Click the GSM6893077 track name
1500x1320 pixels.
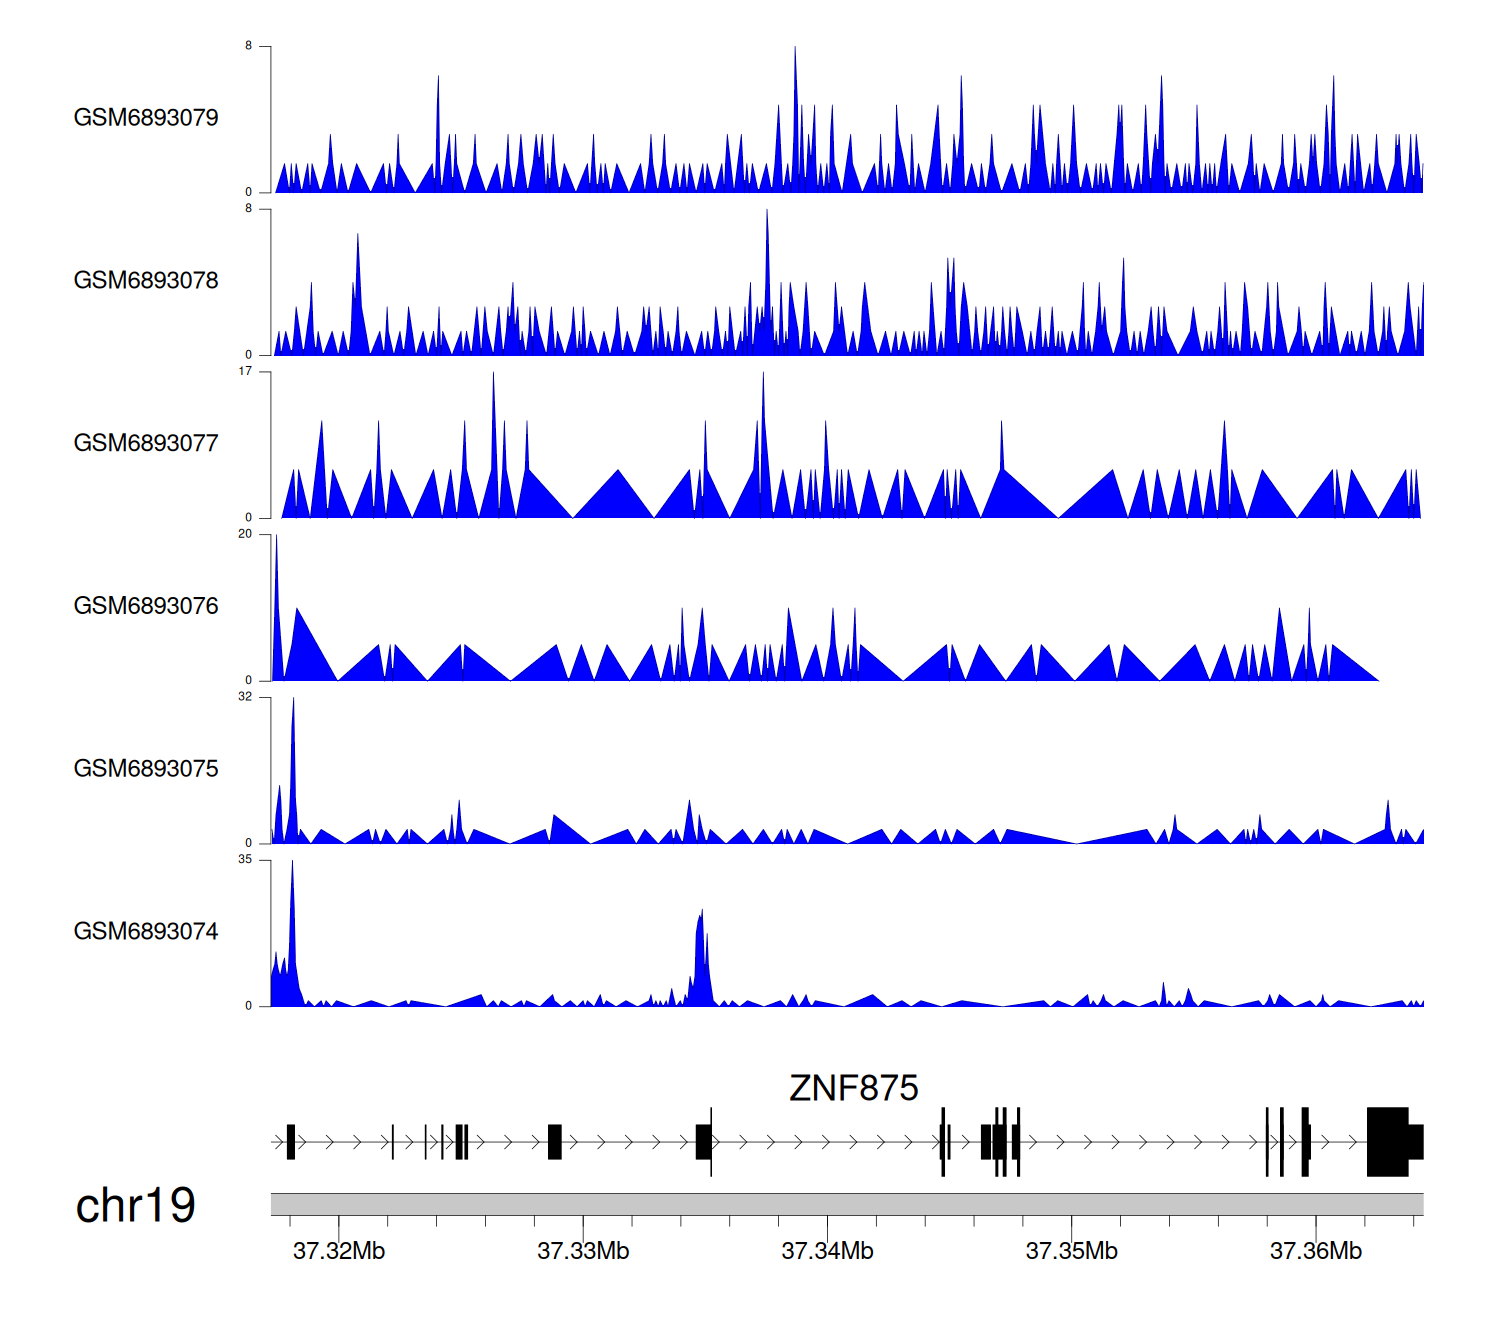[146, 444]
